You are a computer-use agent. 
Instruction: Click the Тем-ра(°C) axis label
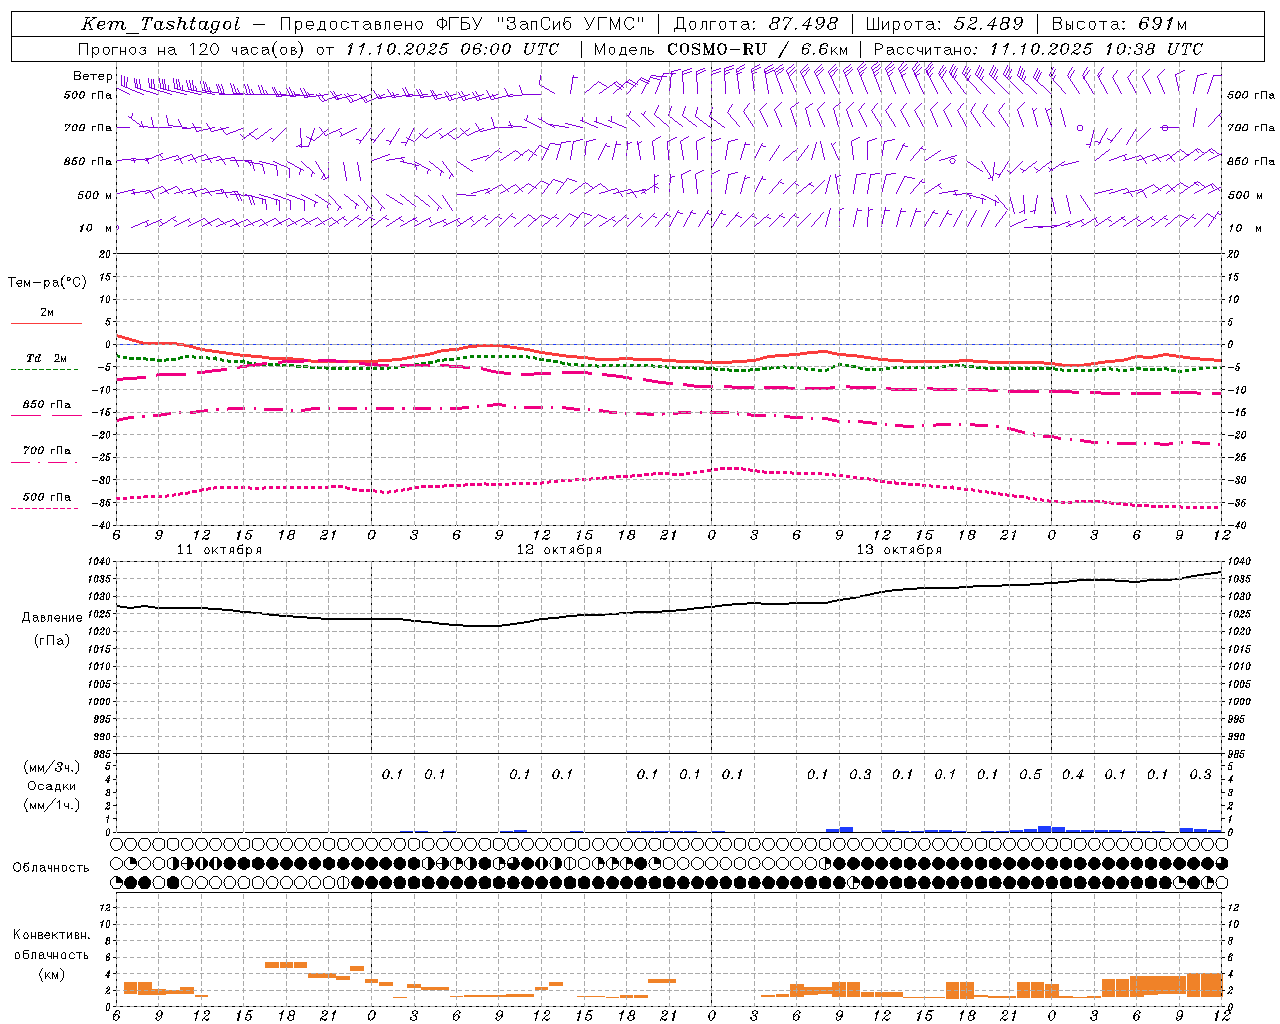click(47, 283)
